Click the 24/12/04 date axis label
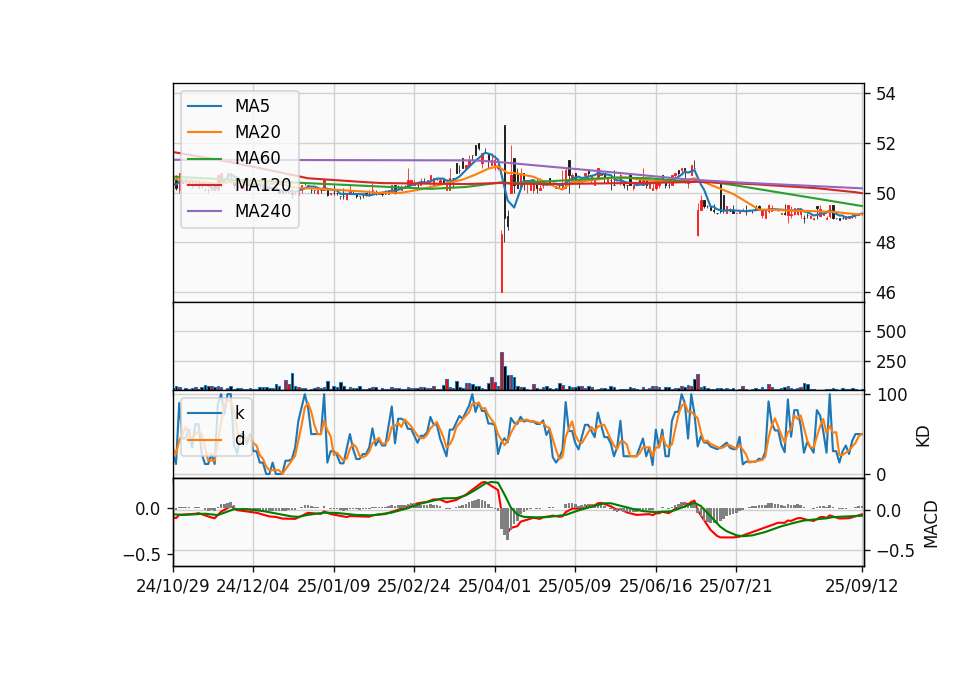960x690 pixels. pos(253,586)
